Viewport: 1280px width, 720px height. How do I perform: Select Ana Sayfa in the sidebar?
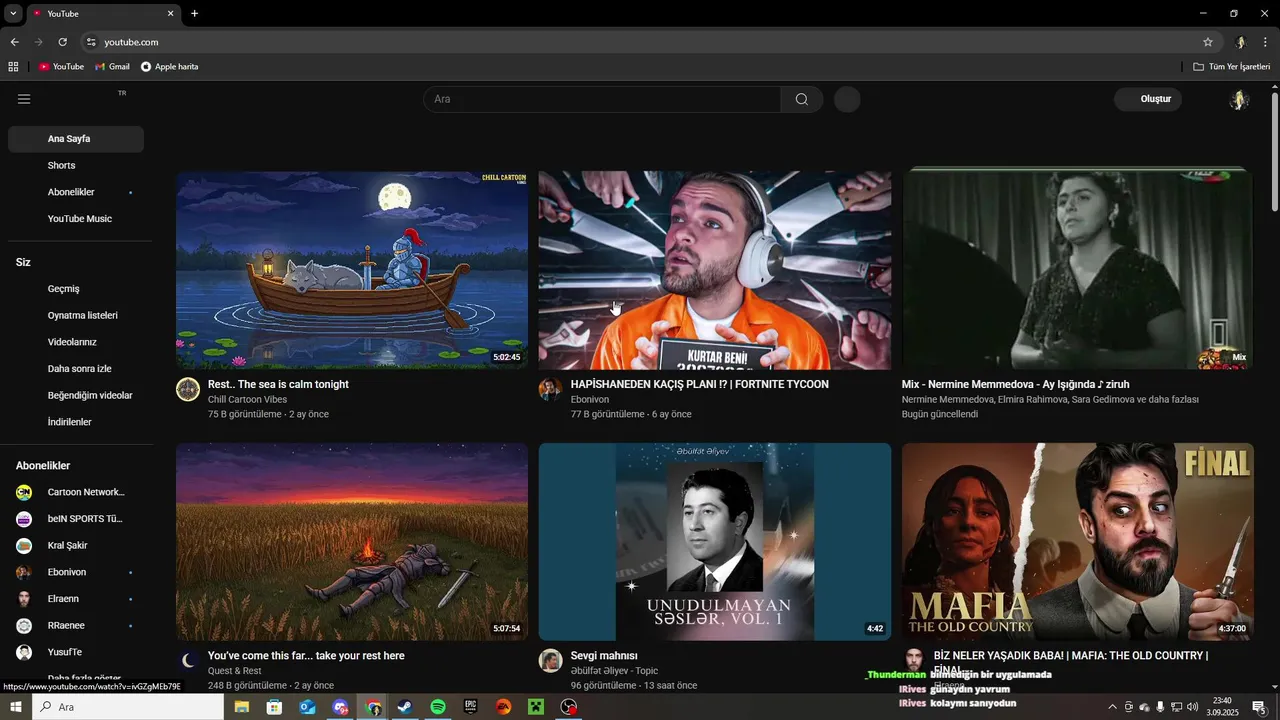coord(76,139)
